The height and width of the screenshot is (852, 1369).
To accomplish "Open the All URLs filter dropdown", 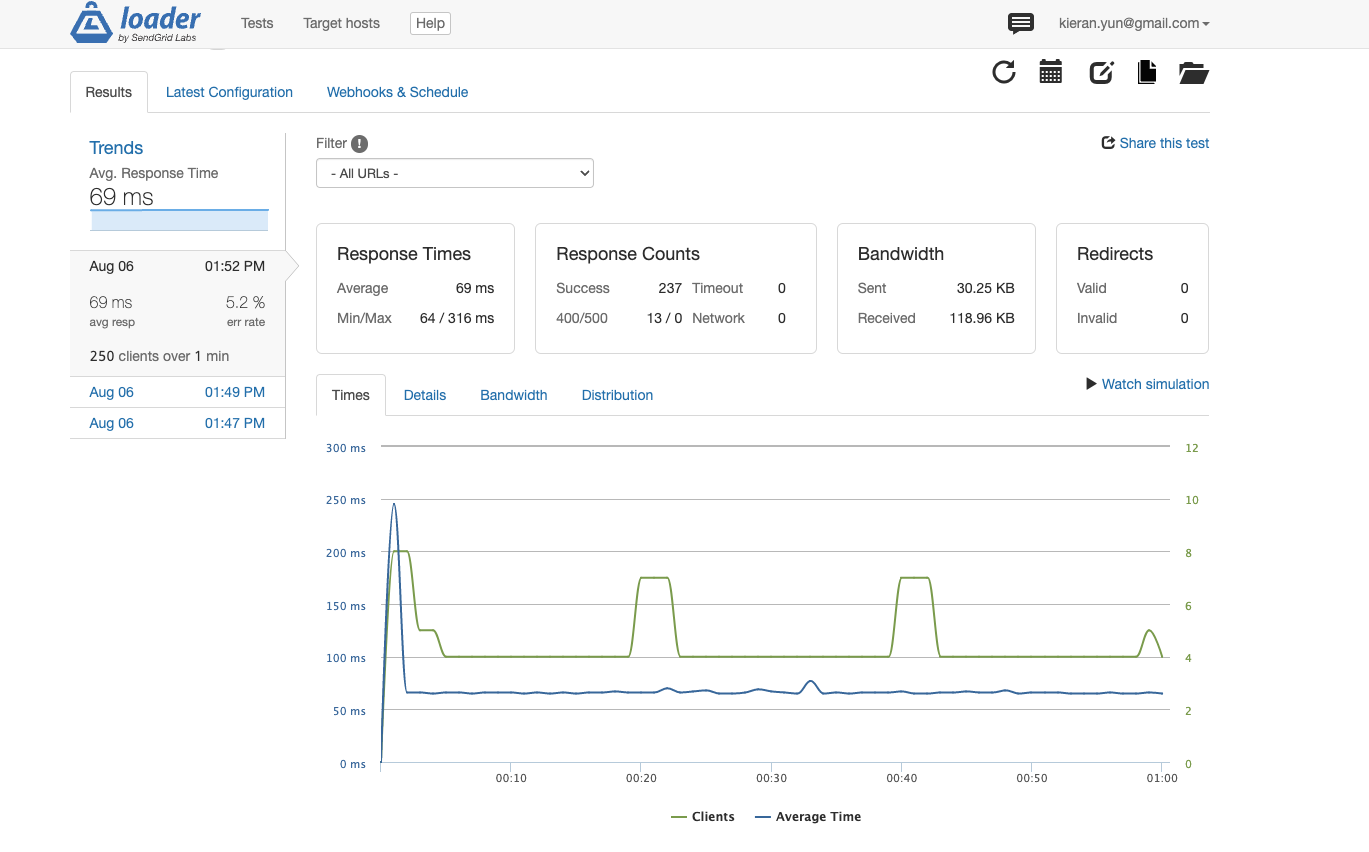I will [455, 173].
